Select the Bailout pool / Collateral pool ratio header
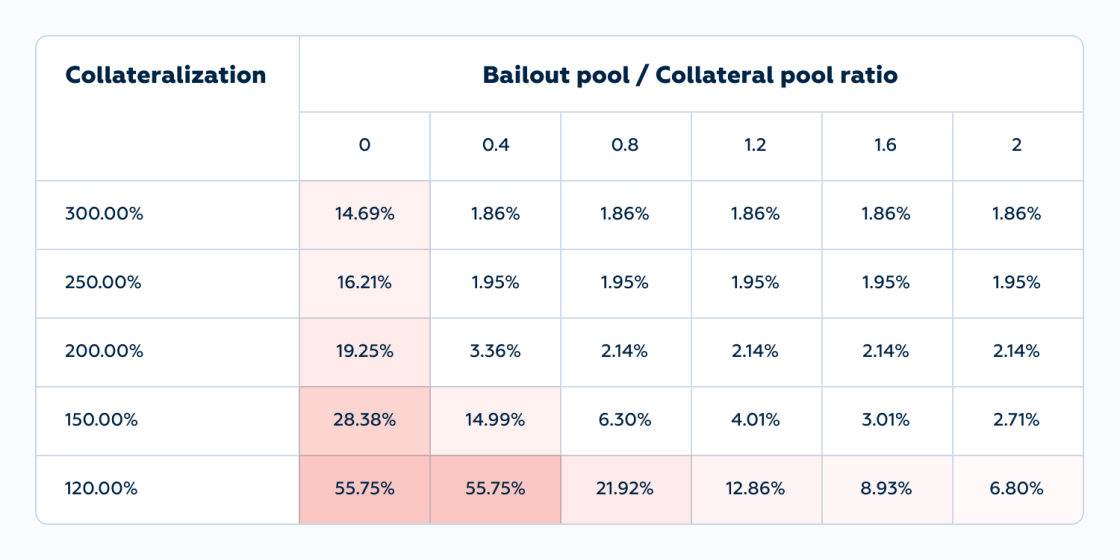 pyautogui.click(x=690, y=75)
